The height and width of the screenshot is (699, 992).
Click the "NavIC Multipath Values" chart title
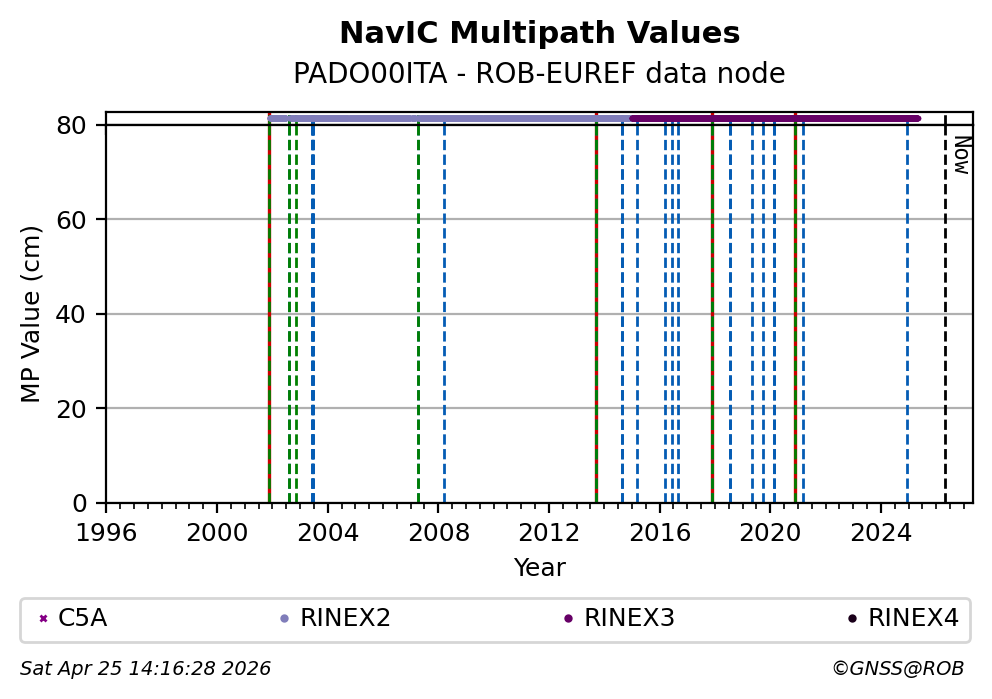539,34
